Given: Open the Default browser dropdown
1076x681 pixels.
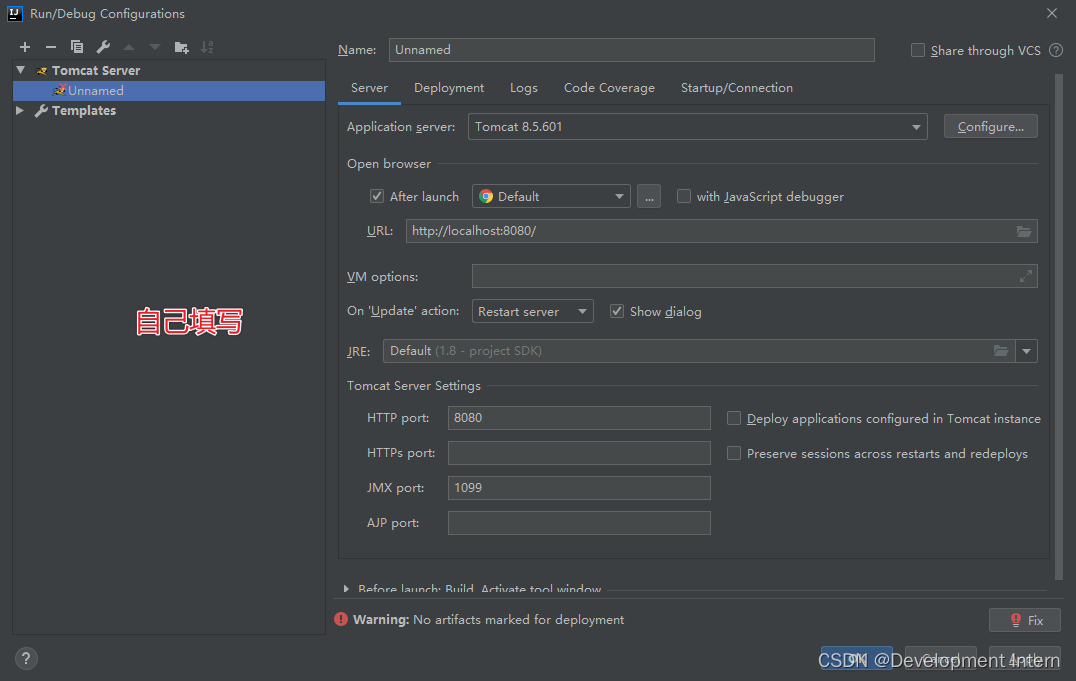Looking at the screenshot, I should pos(551,196).
